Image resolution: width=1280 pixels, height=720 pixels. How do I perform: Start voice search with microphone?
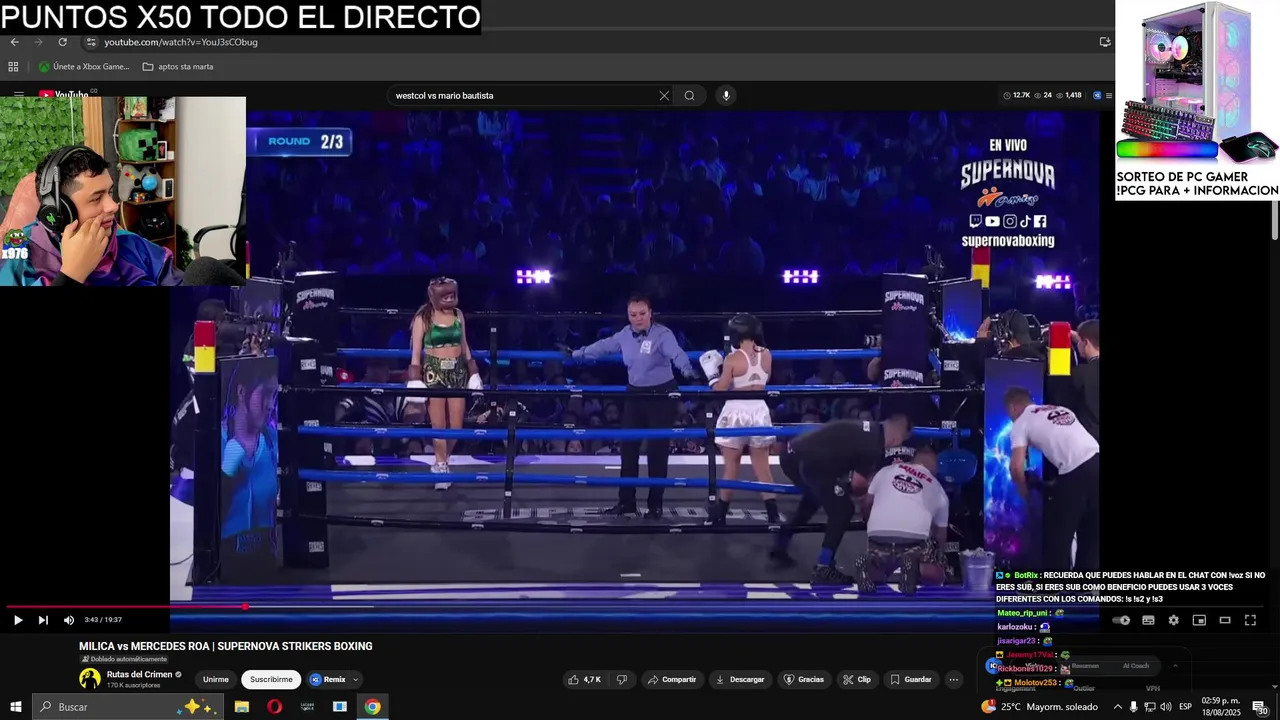coord(726,96)
